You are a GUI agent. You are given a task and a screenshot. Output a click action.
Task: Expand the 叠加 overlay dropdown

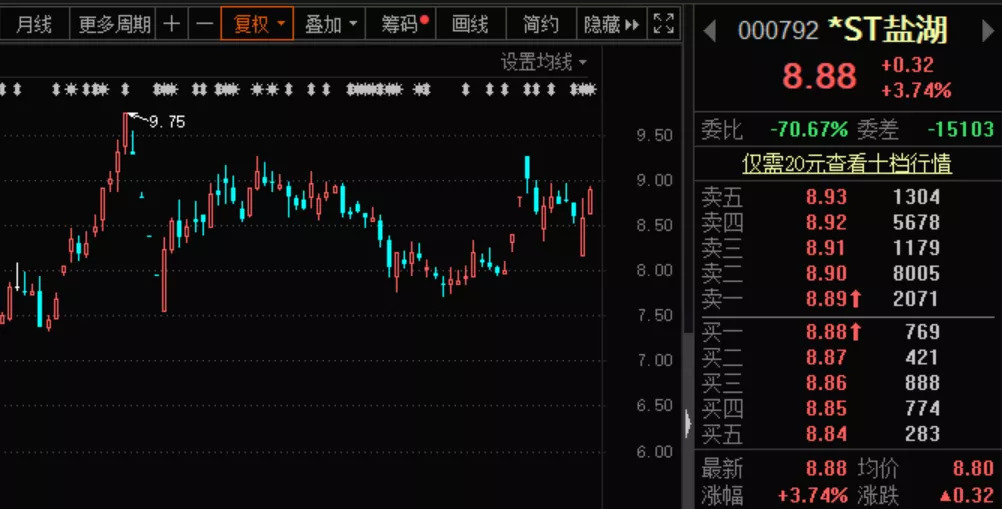pos(329,24)
